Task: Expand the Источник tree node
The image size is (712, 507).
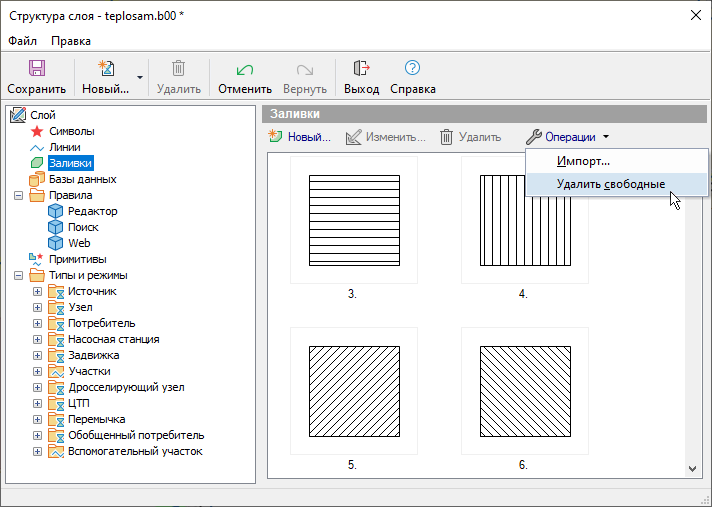Action: [38, 291]
